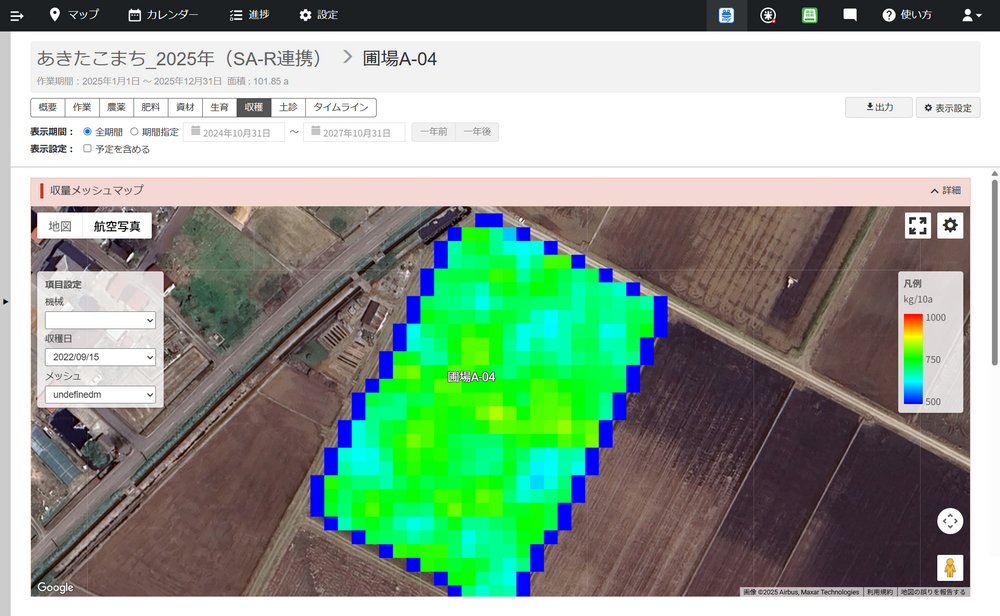Screen dimensions: 1000x616
Task: Enter fullscreen map view
Action: click(x=917, y=226)
